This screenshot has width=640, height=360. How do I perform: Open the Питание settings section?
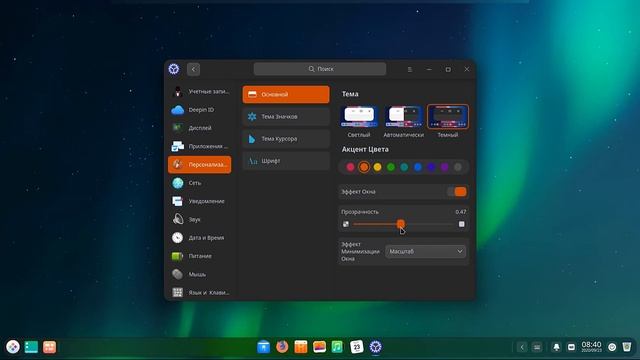click(200, 256)
